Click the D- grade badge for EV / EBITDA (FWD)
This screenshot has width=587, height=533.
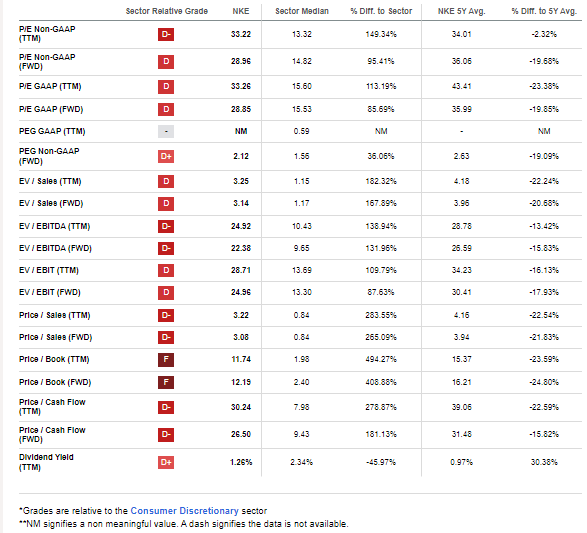166,248
